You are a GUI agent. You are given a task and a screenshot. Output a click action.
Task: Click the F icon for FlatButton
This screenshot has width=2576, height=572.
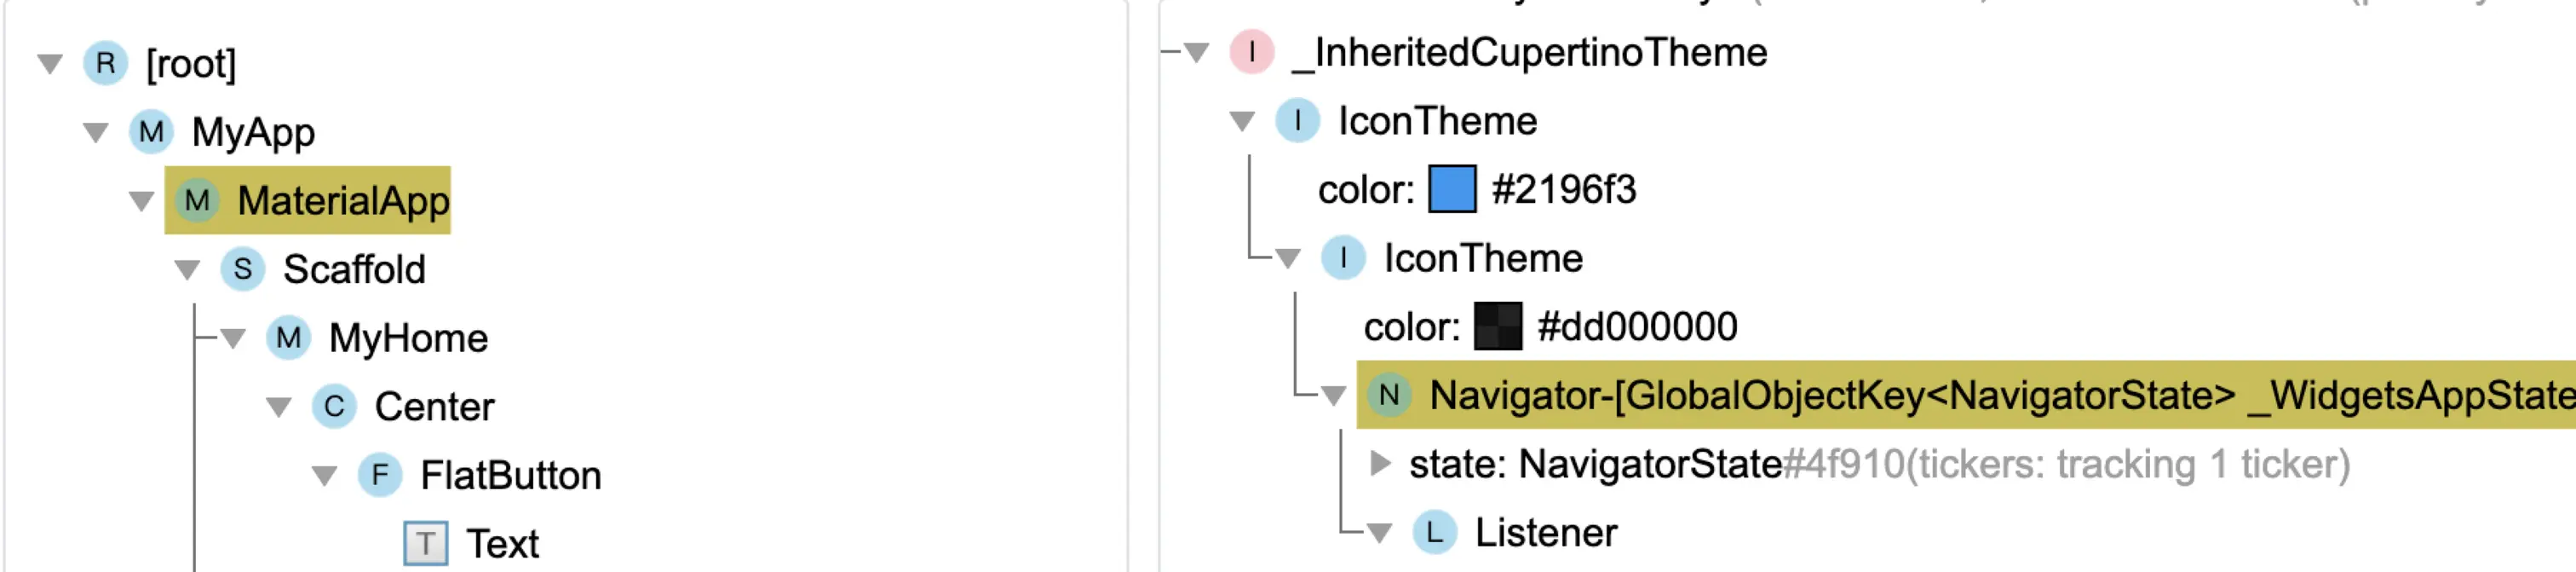tap(380, 475)
